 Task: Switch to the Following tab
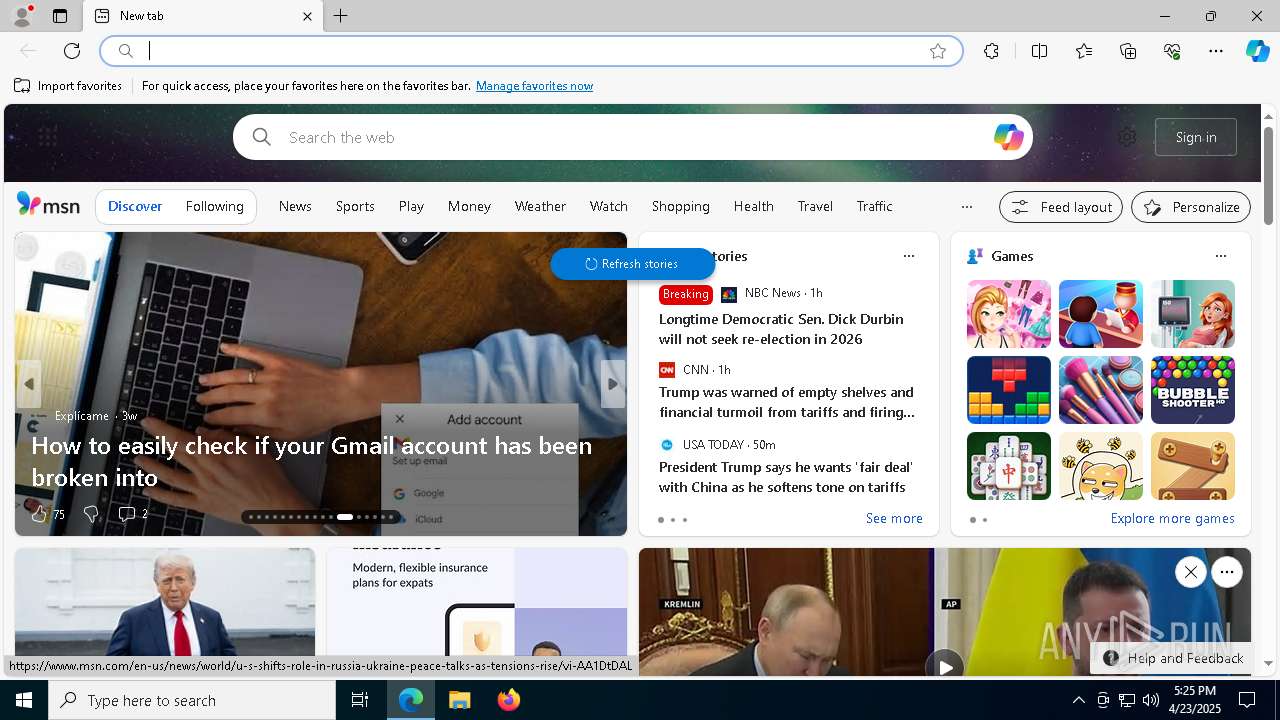coord(215,206)
